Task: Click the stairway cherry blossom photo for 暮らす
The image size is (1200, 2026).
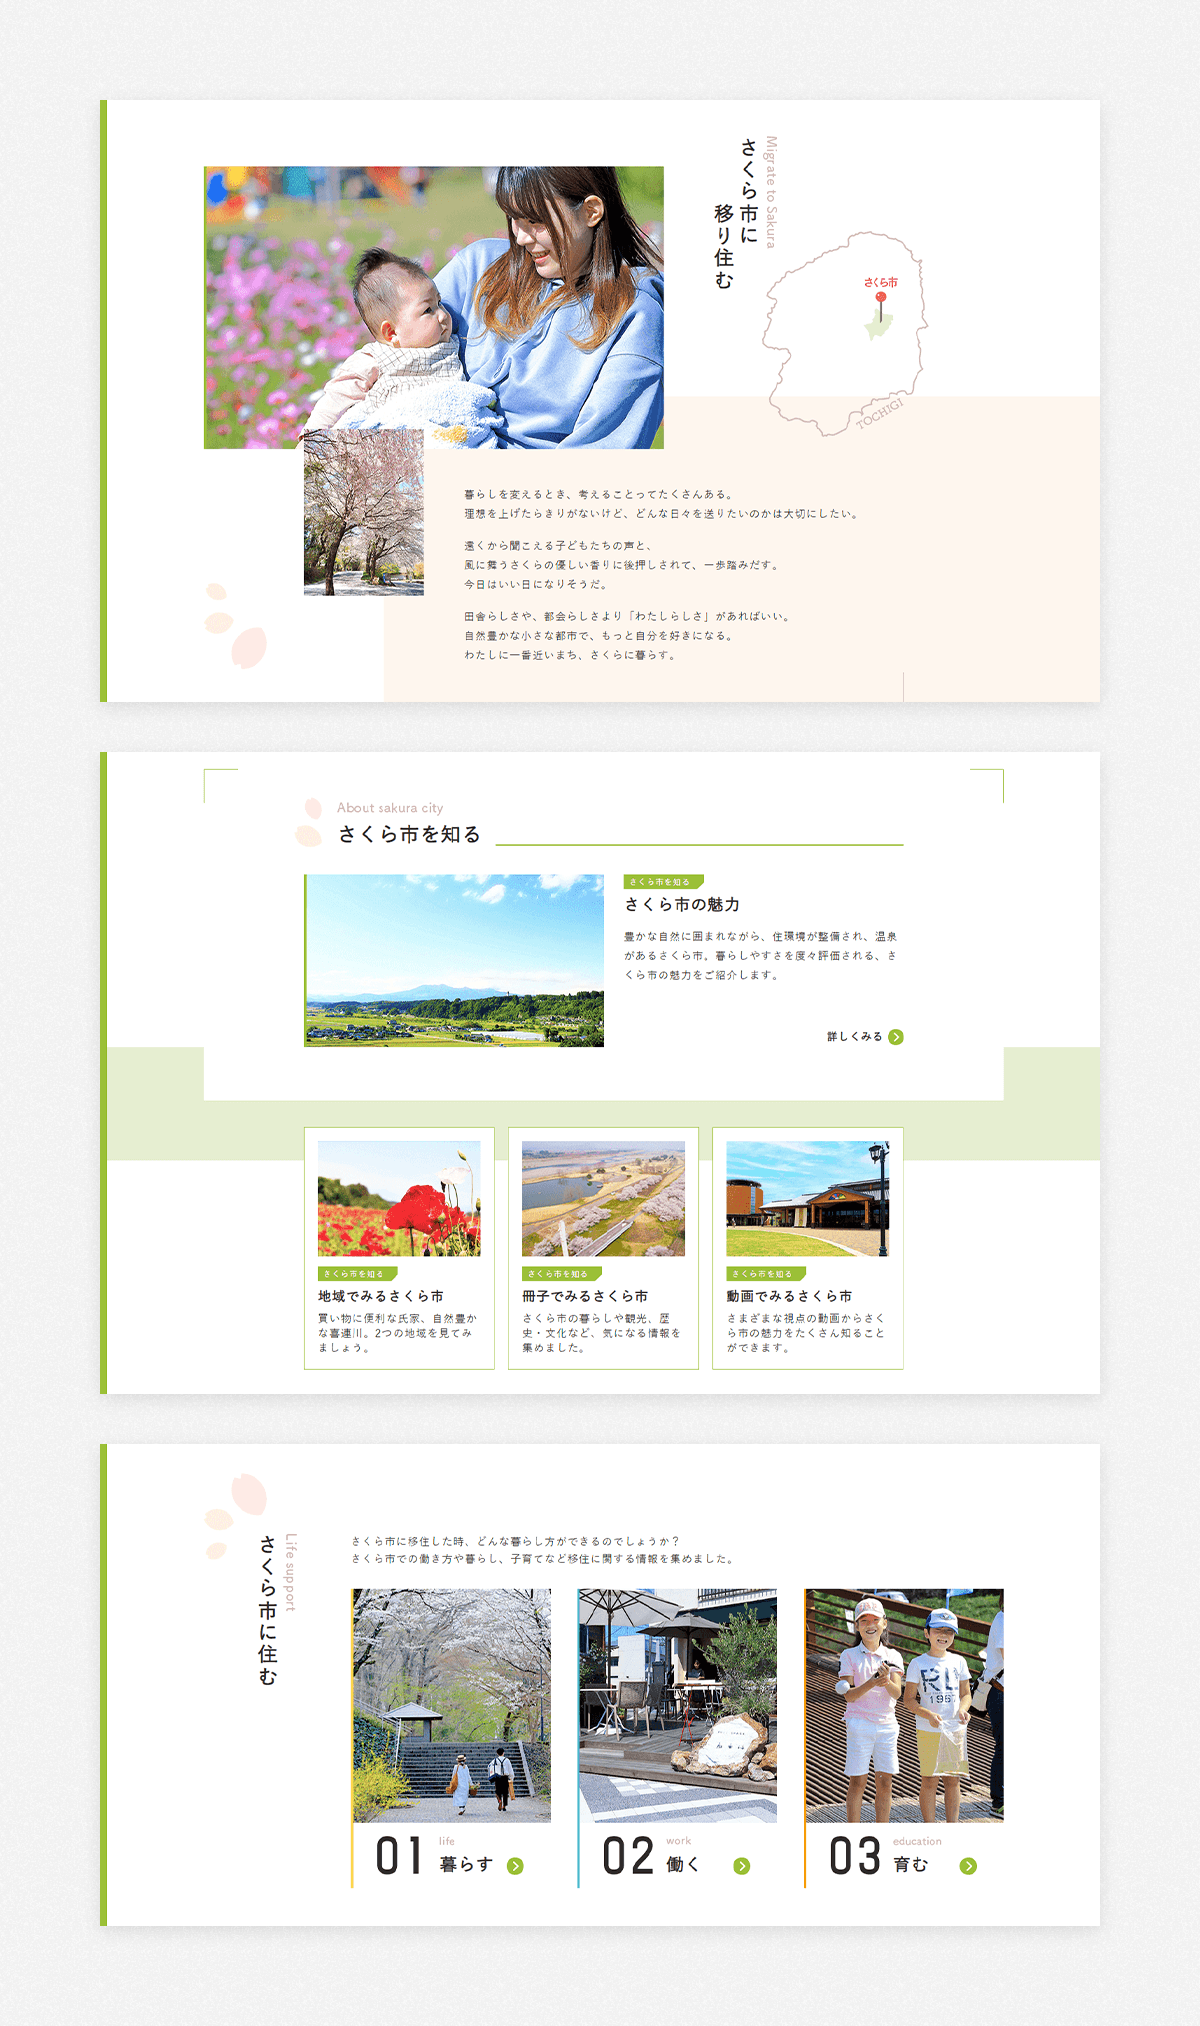Action: click(451, 1706)
